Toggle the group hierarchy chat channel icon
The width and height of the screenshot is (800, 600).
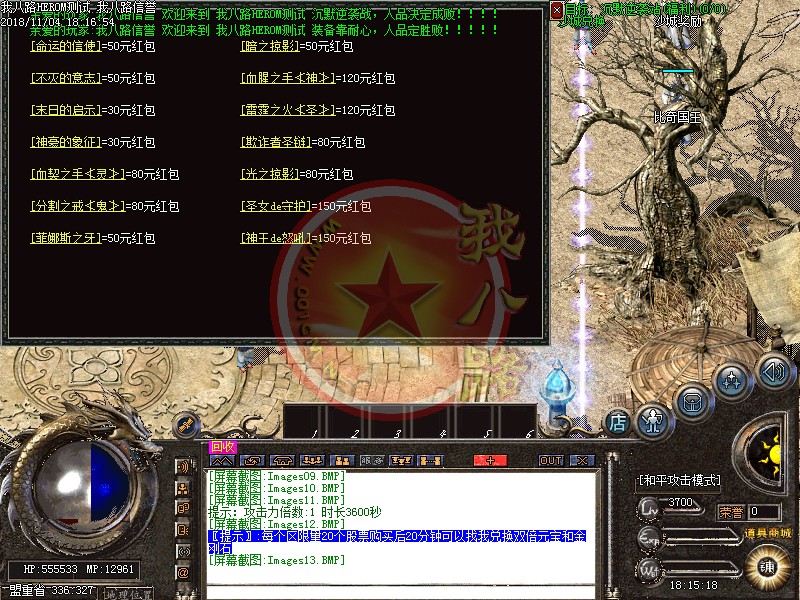coord(183,488)
